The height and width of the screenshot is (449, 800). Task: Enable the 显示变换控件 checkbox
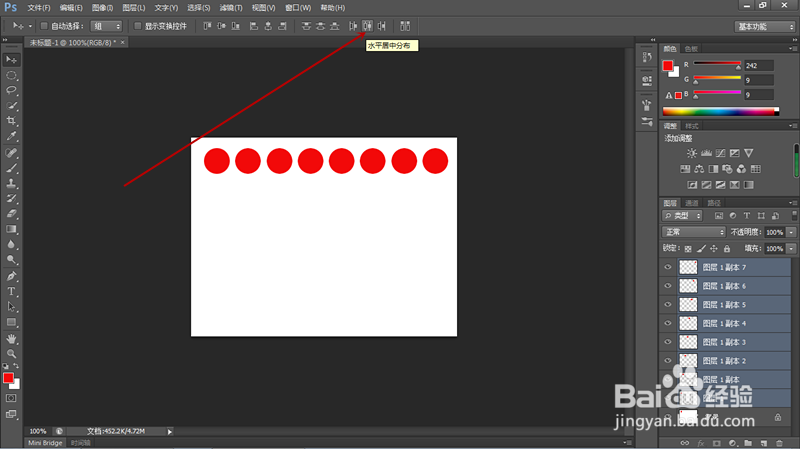coord(137,26)
